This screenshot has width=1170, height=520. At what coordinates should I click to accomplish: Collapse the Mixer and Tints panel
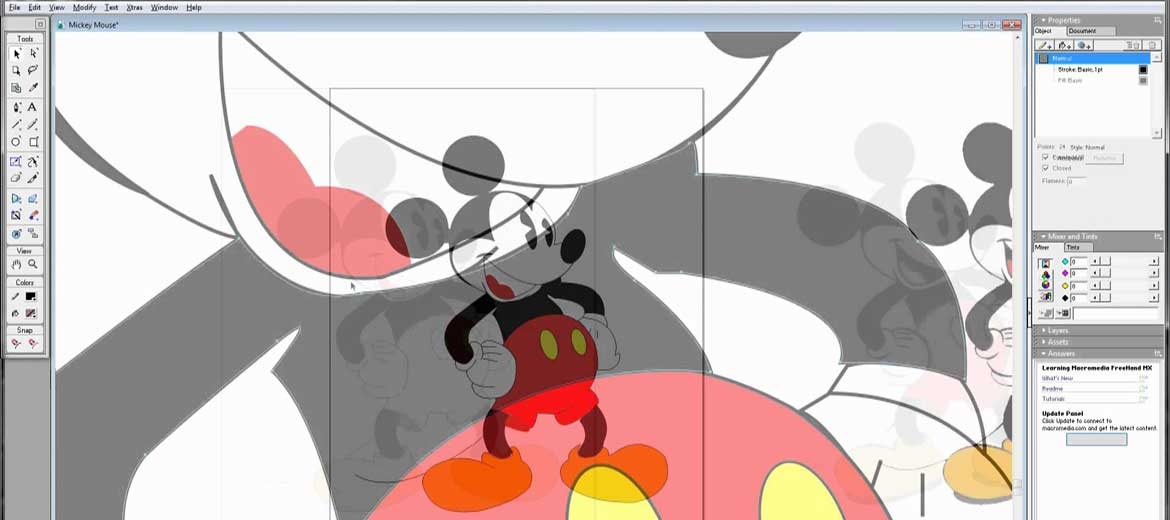pyautogui.click(x=1043, y=236)
